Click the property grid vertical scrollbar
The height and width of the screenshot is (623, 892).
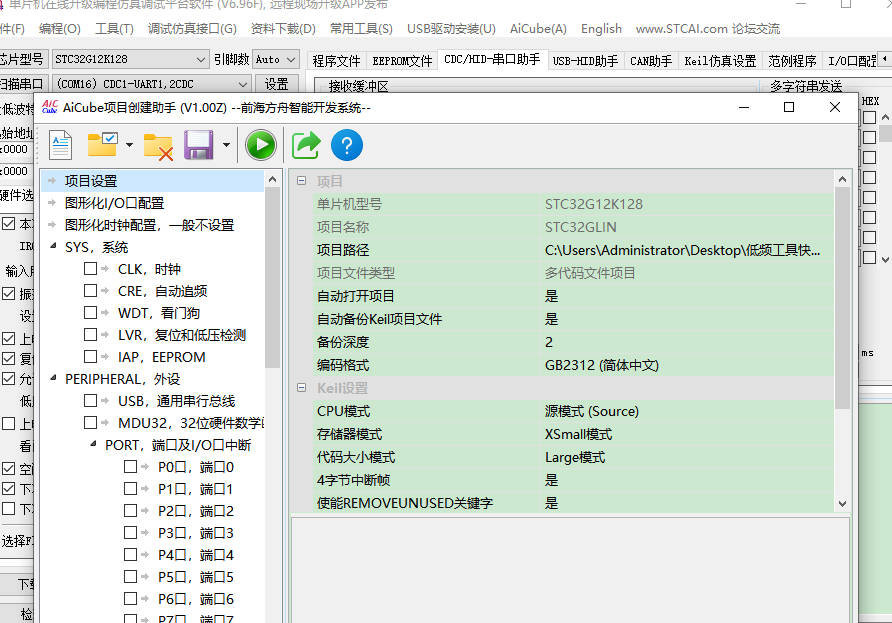point(841,300)
